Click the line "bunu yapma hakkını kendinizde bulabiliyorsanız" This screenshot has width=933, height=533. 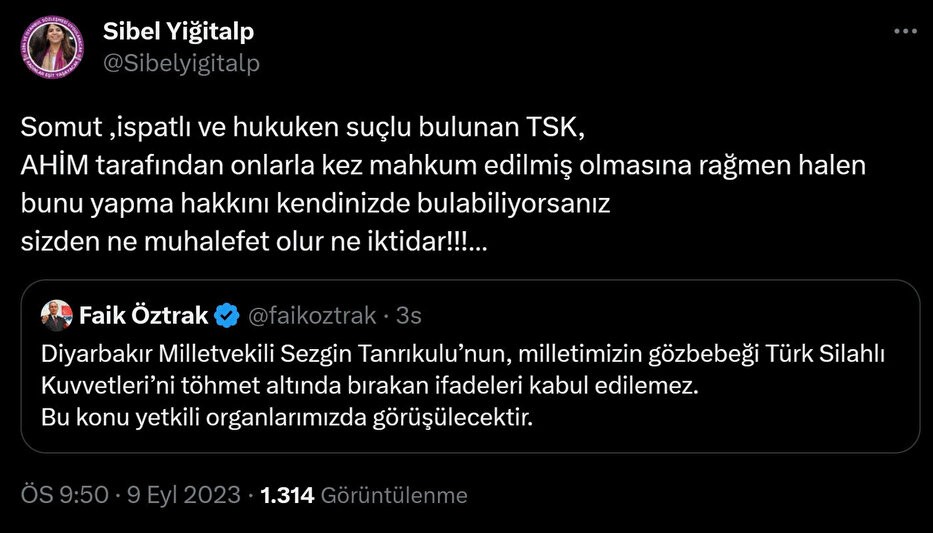(x=315, y=204)
